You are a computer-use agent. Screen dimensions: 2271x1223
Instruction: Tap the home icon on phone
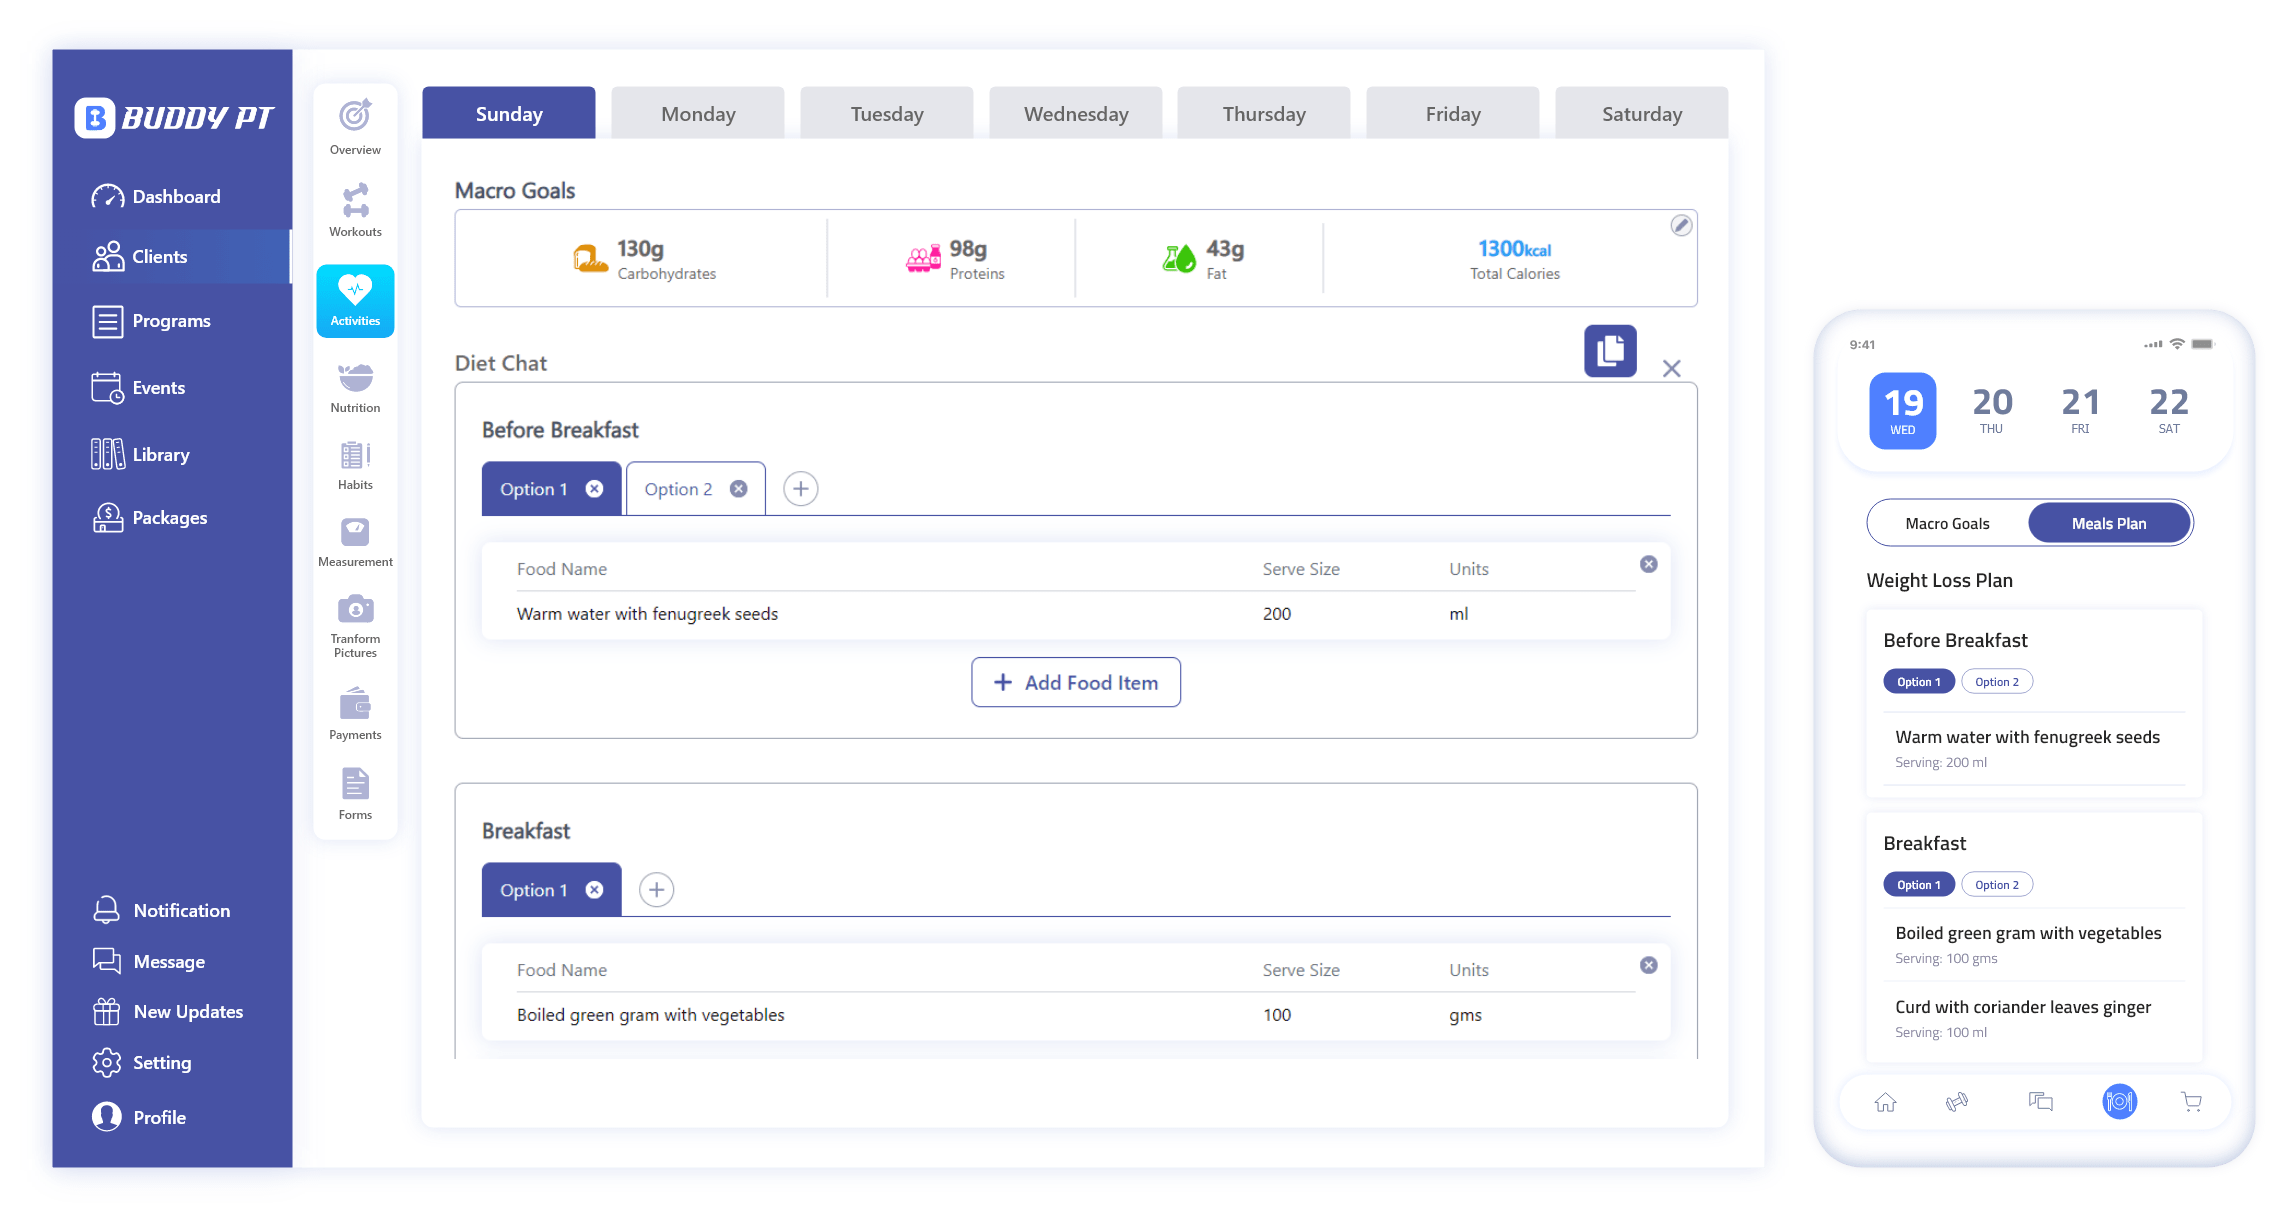pos(1885,1102)
